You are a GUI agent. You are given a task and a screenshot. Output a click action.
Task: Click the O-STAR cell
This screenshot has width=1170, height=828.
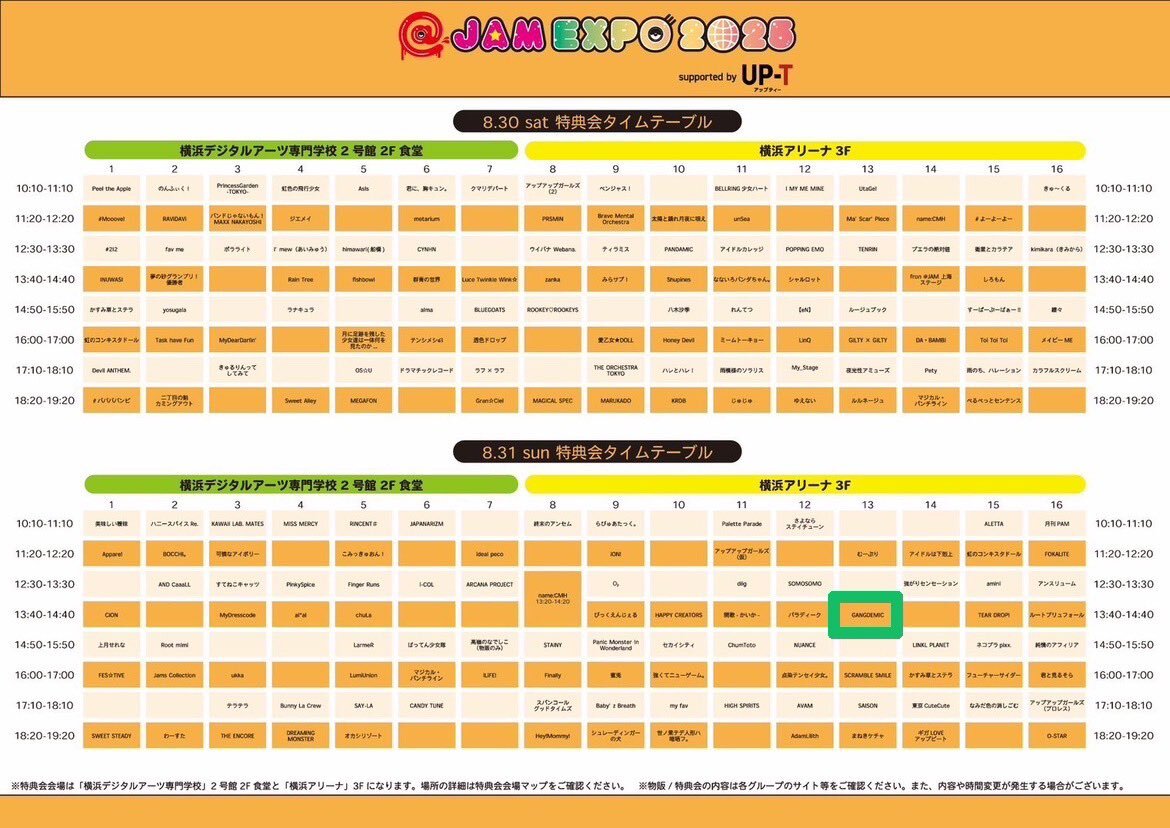(1057, 736)
